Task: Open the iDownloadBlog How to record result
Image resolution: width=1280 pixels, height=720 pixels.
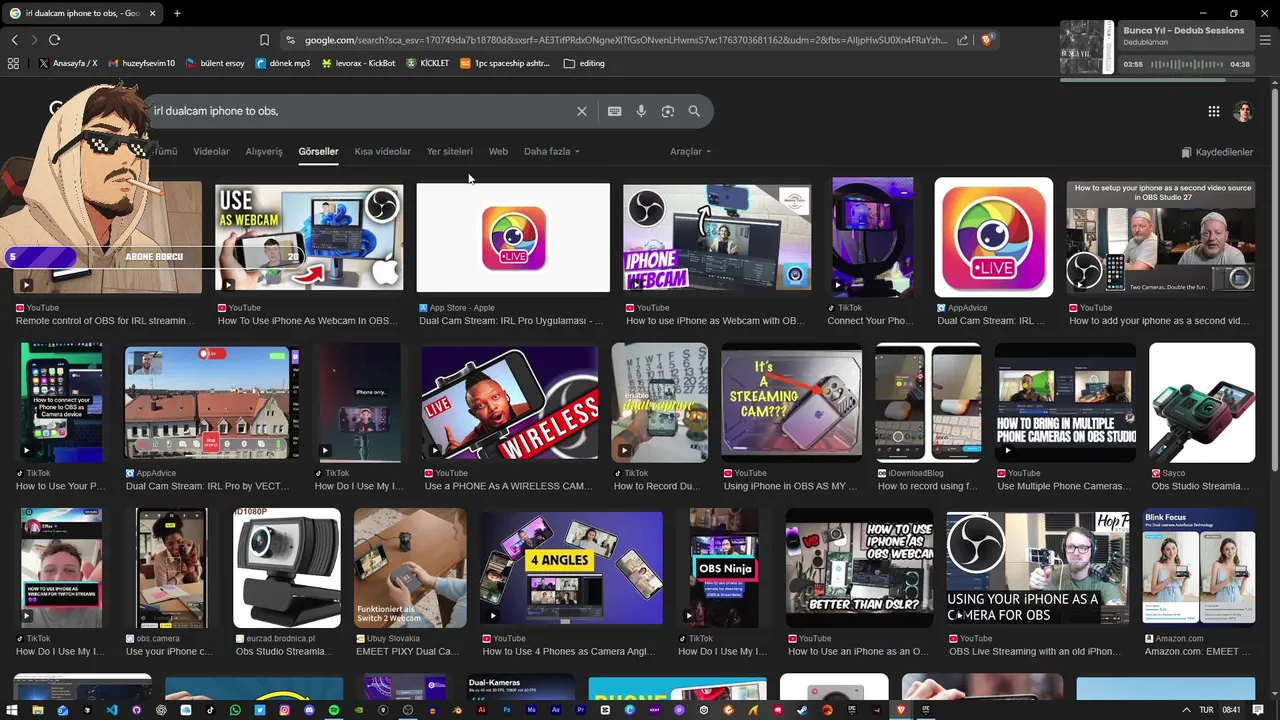Action: coord(928,403)
